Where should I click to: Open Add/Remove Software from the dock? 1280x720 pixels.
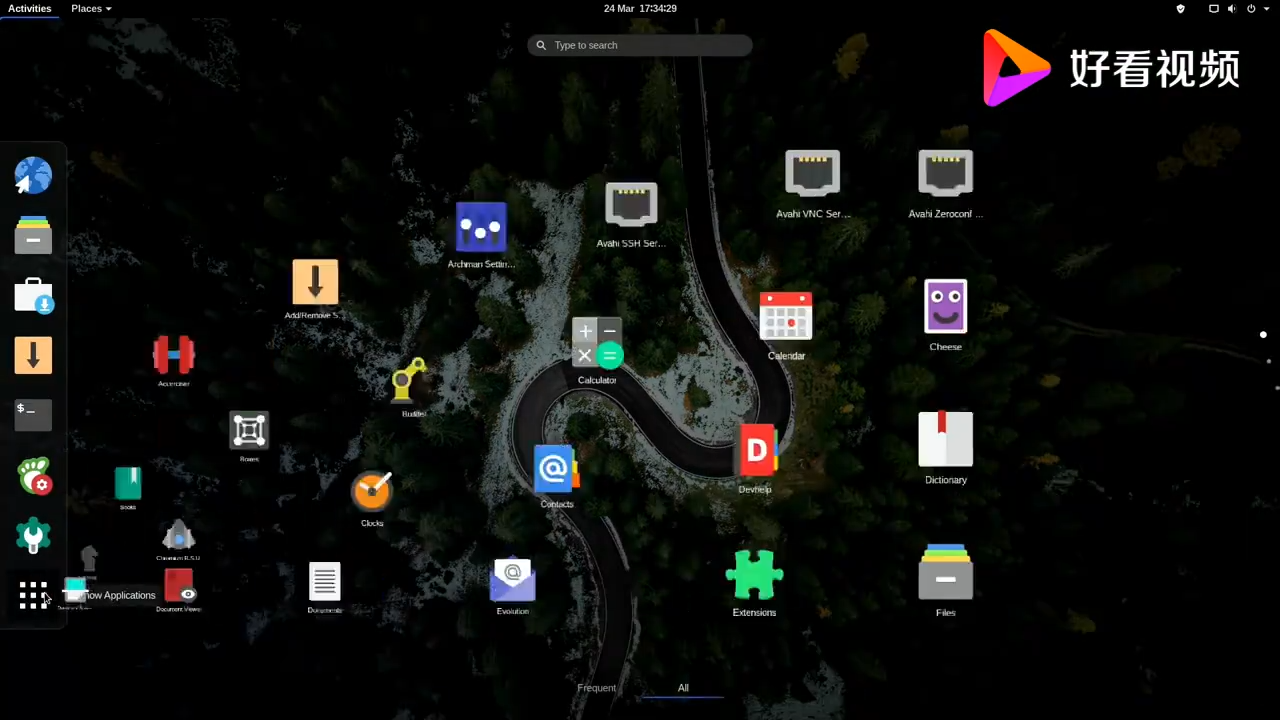coord(33,355)
